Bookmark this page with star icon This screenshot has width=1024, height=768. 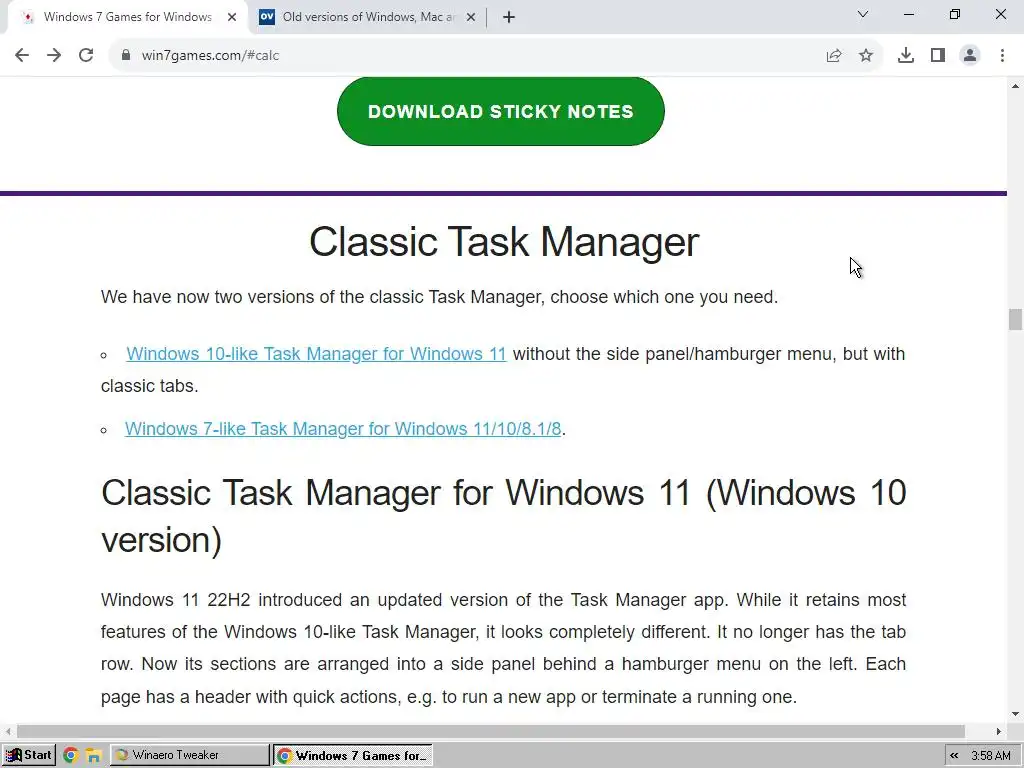coord(866,56)
